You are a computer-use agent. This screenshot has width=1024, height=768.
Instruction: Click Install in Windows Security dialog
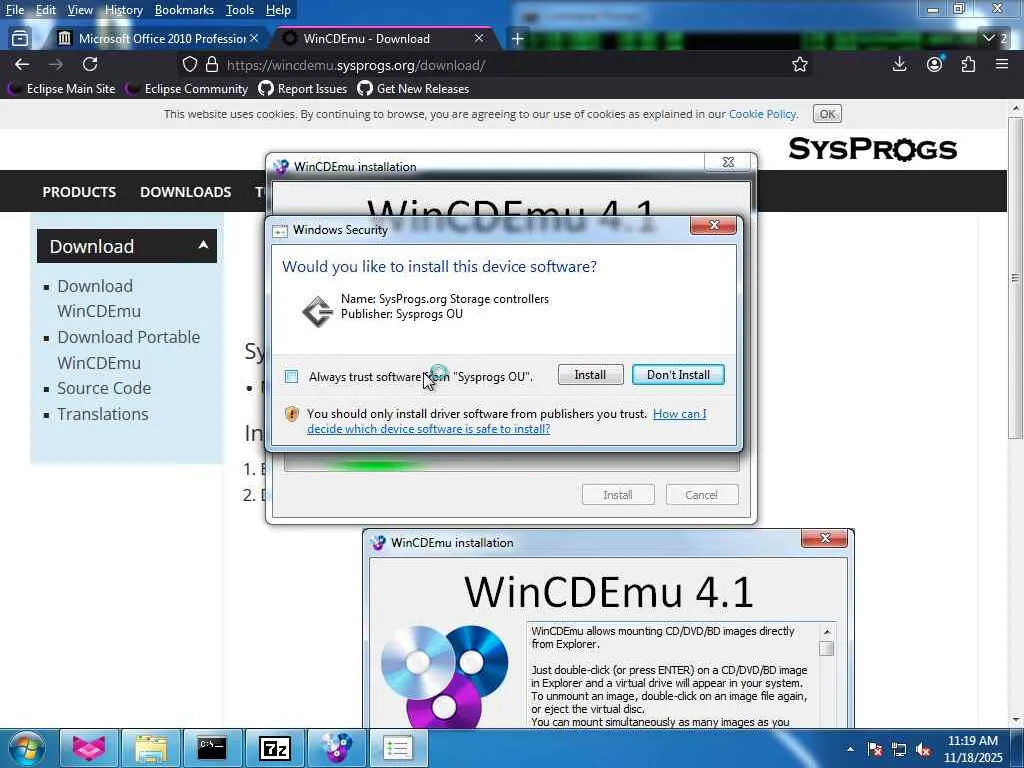pyautogui.click(x=590, y=375)
